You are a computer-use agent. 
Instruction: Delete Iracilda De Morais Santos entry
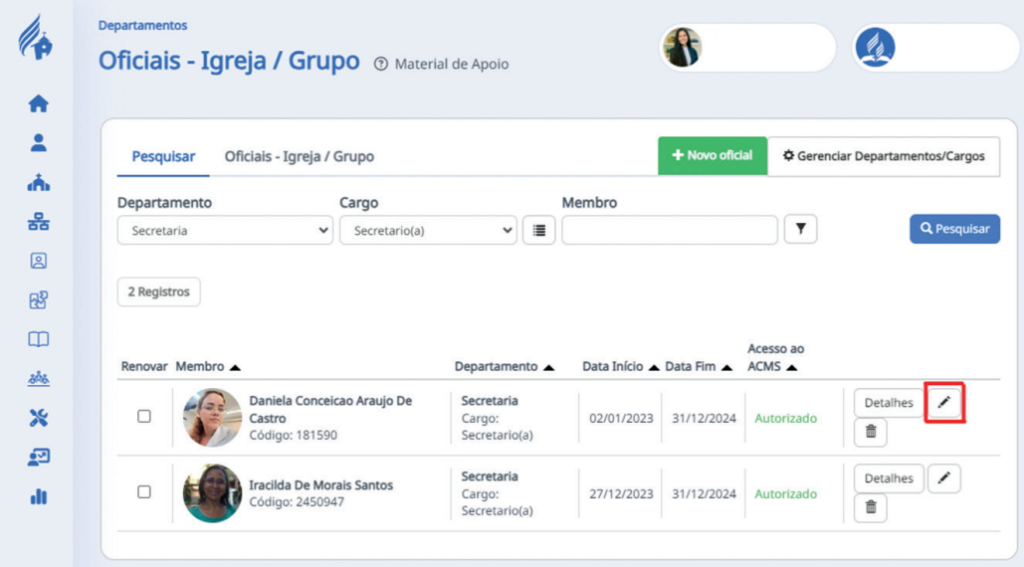point(870,508)
